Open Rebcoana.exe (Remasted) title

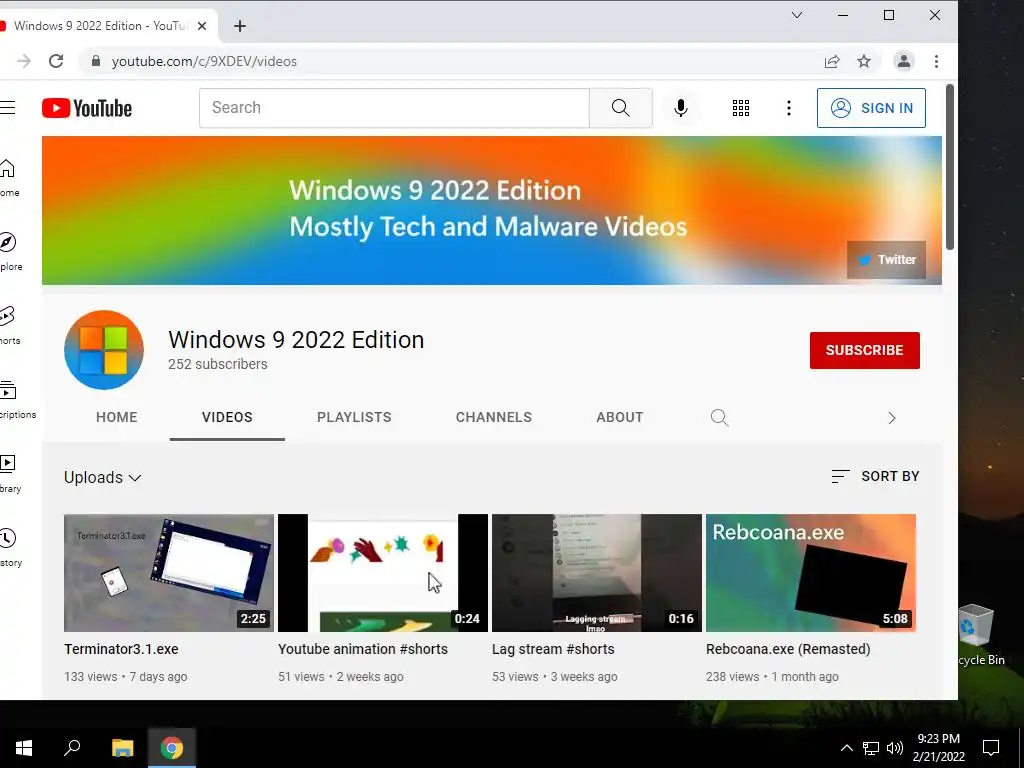click(788, 649)
